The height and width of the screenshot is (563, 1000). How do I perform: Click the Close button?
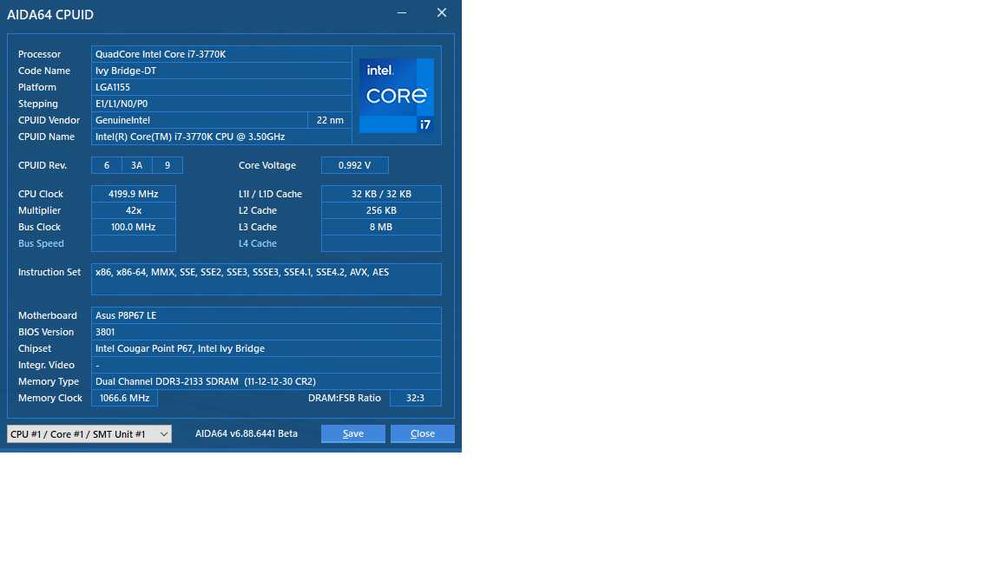point(422,434)
